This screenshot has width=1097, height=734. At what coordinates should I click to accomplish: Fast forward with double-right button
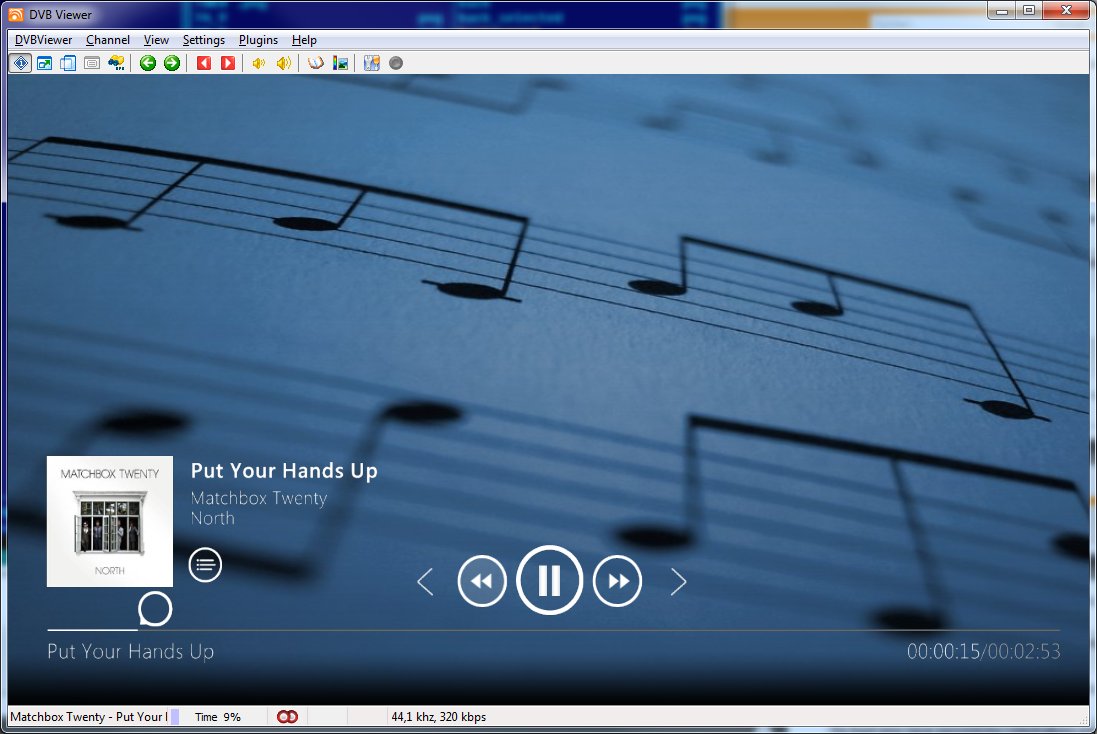pyautogui.click(x=617, y=581)
